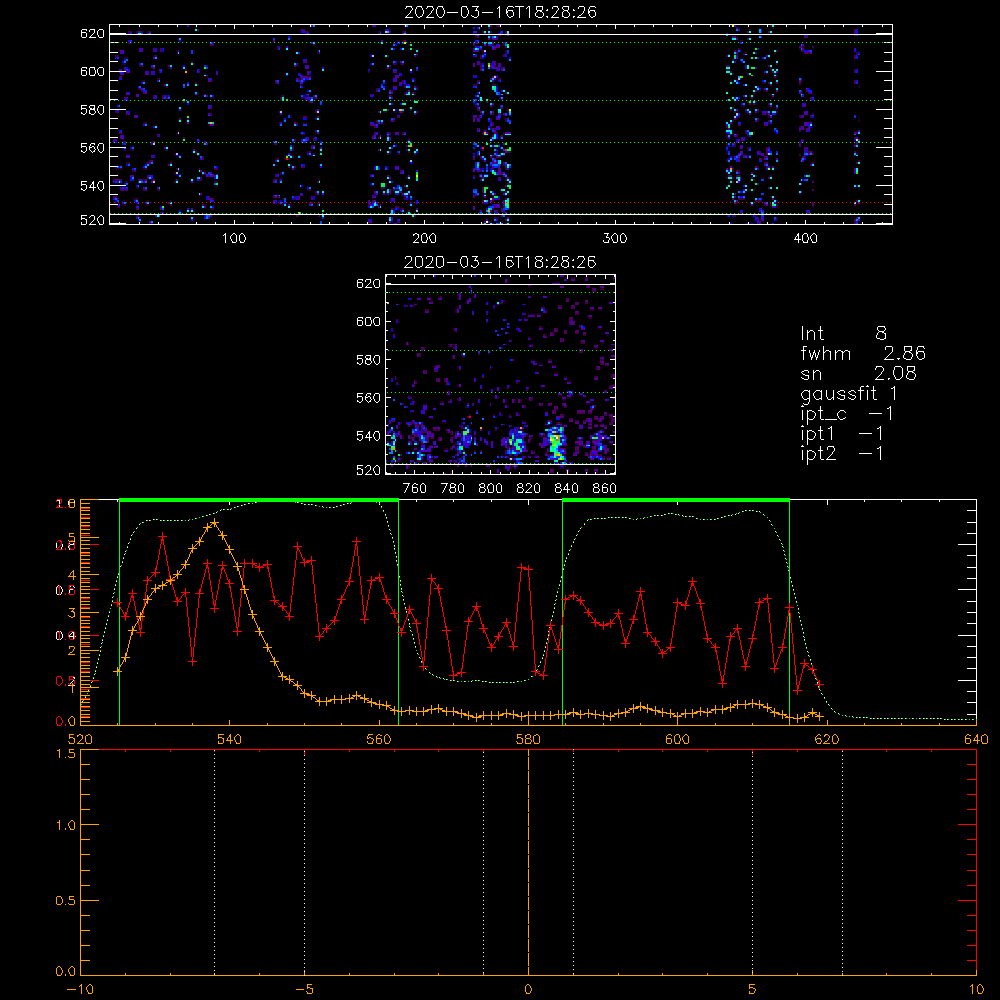Select the 'ipt_c -1' readout text
Screen dimensions: 1000x1000
tap(847, 414)
